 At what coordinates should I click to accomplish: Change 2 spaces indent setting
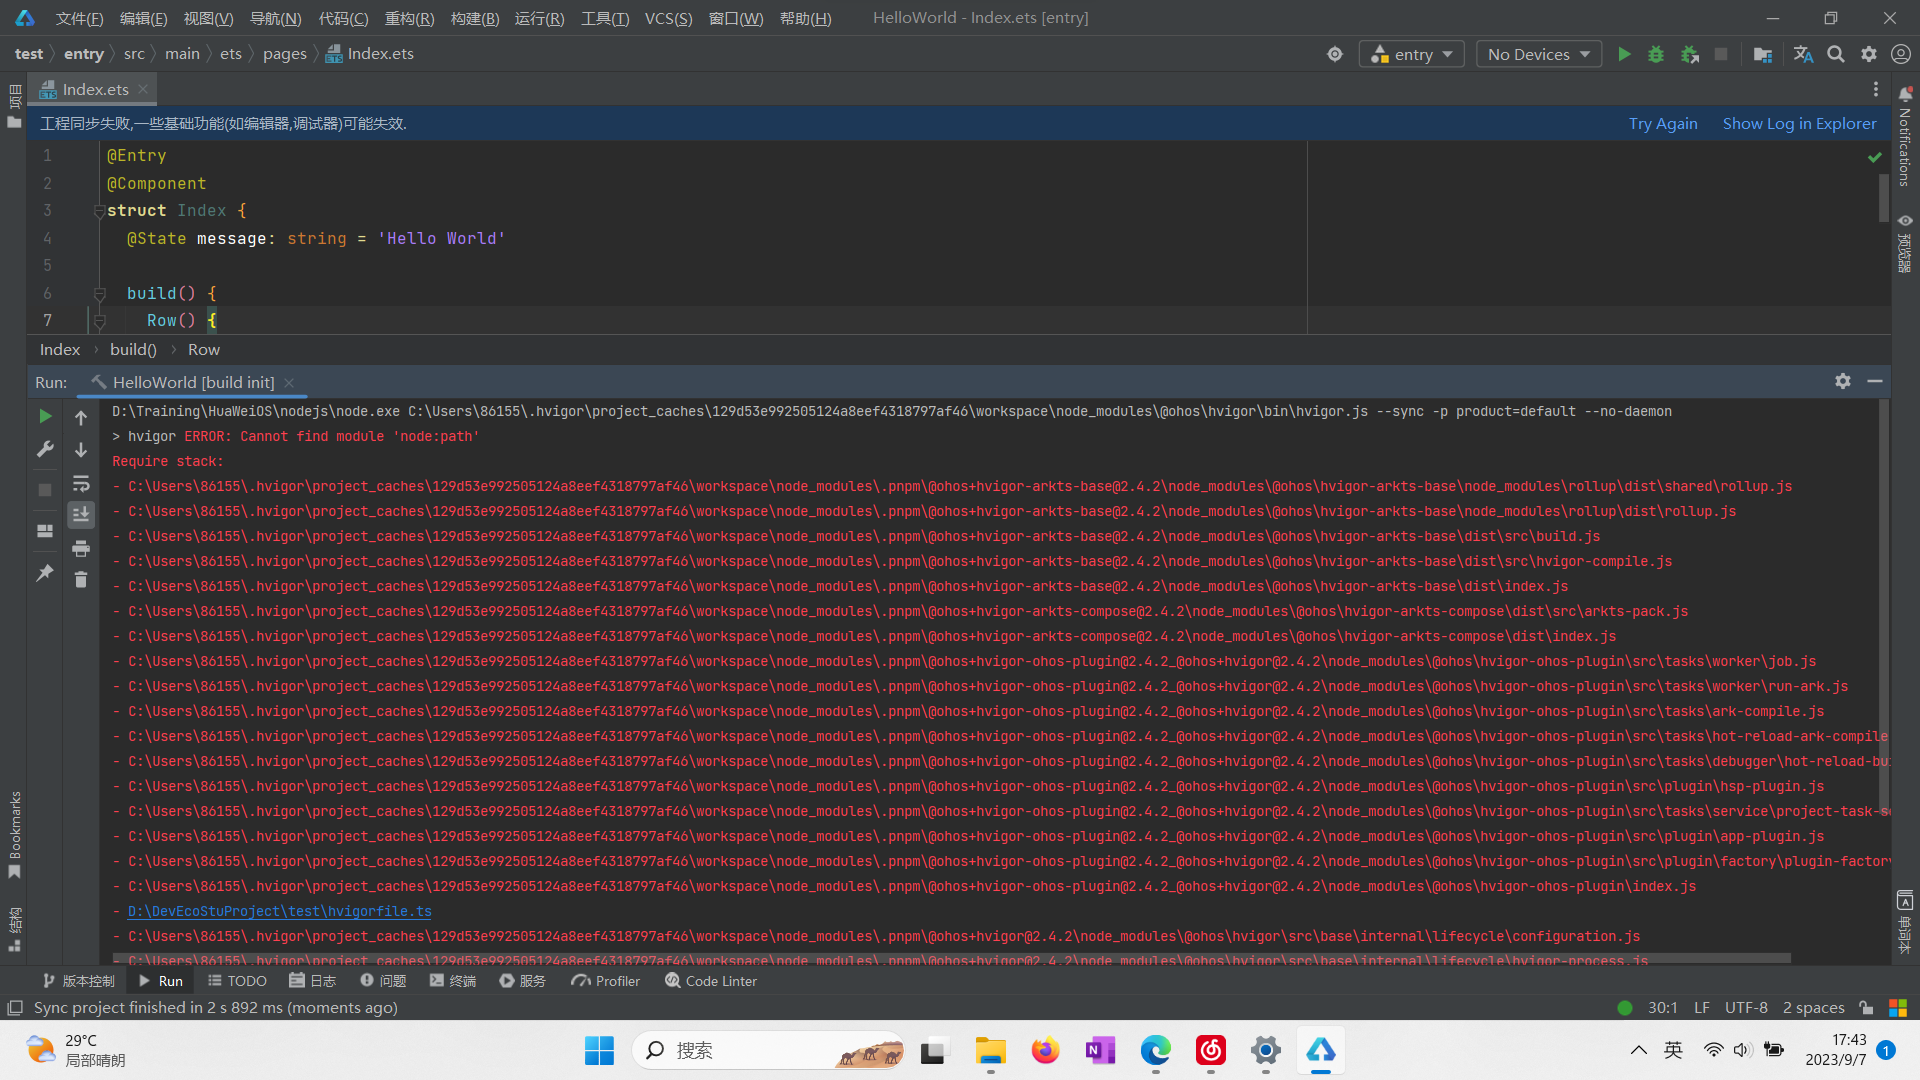click(1813, 1008)
